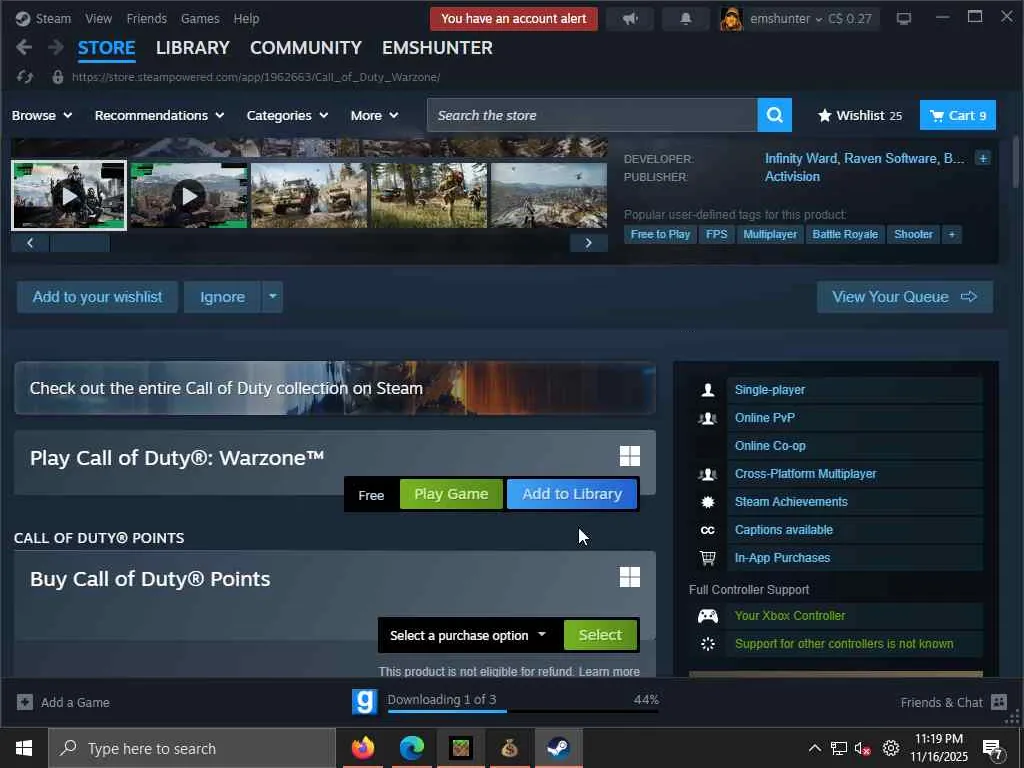Open the Ignore options dropdown arrow

coord(272,297)
